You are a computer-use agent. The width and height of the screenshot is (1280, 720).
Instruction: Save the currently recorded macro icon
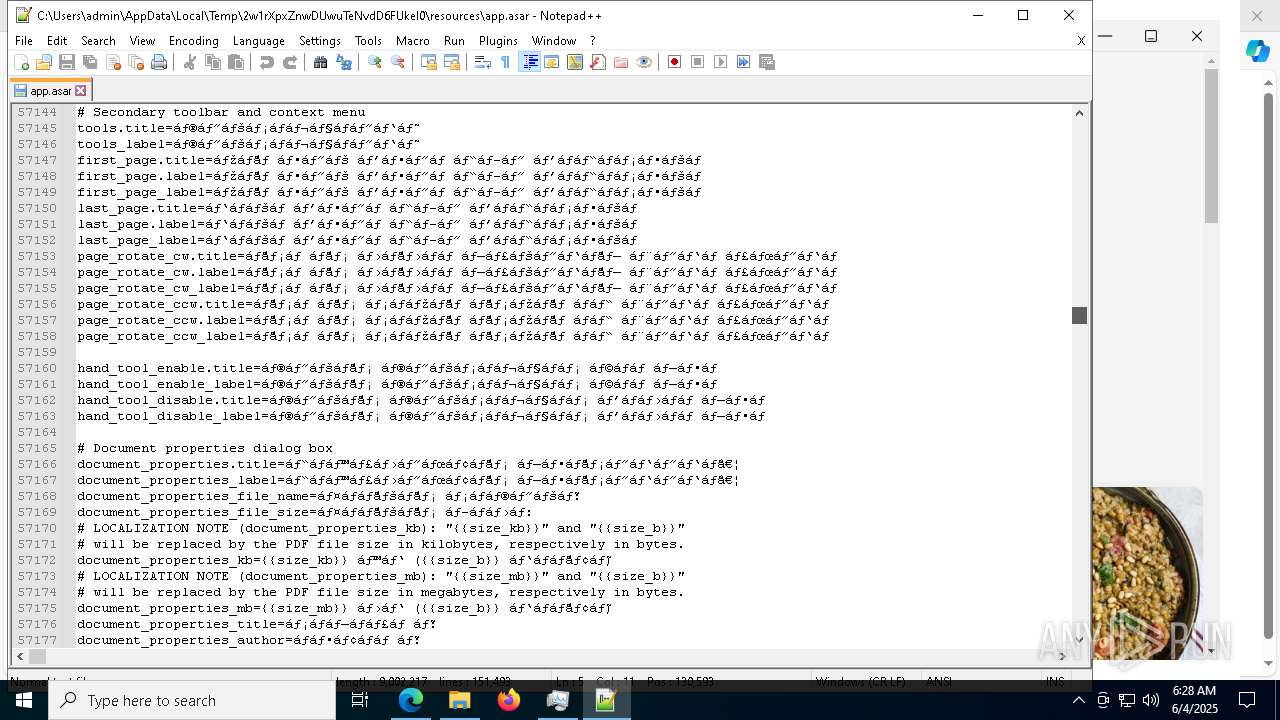tap(767, 62)
